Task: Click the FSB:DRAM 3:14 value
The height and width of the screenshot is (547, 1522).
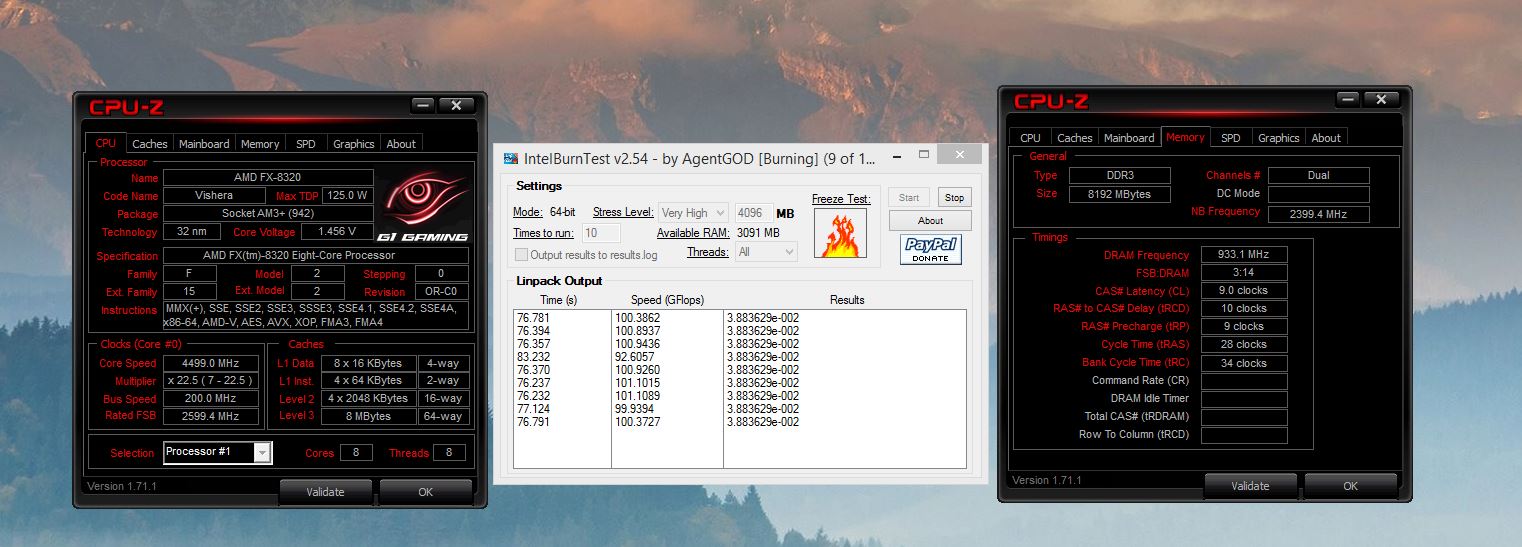Action: tap(1244, 273)
